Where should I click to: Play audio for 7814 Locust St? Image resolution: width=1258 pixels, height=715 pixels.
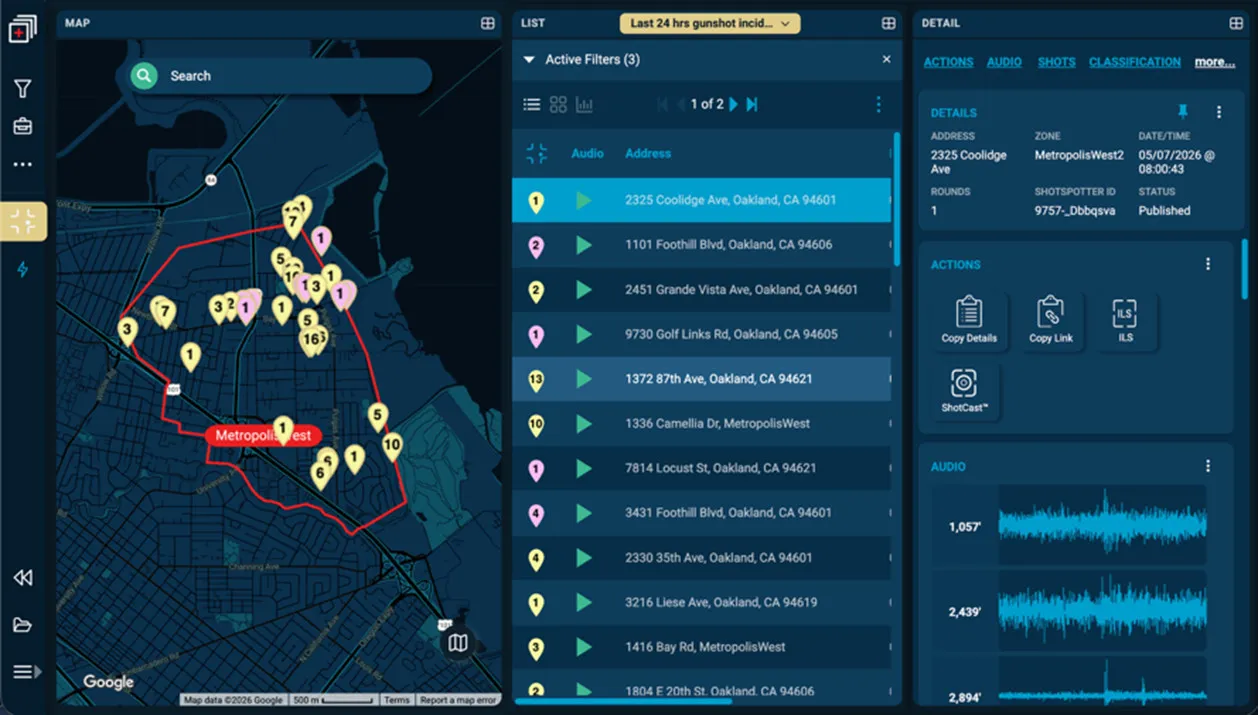(584, 469)
